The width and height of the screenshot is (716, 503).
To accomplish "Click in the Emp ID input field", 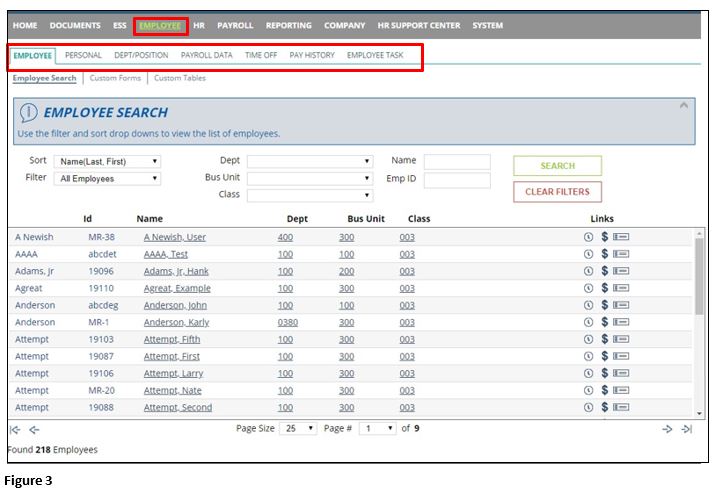I will (457, 180).
